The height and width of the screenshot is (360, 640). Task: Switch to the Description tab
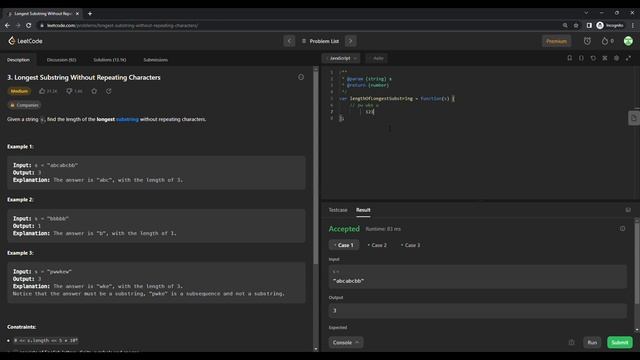click(18, 60)
